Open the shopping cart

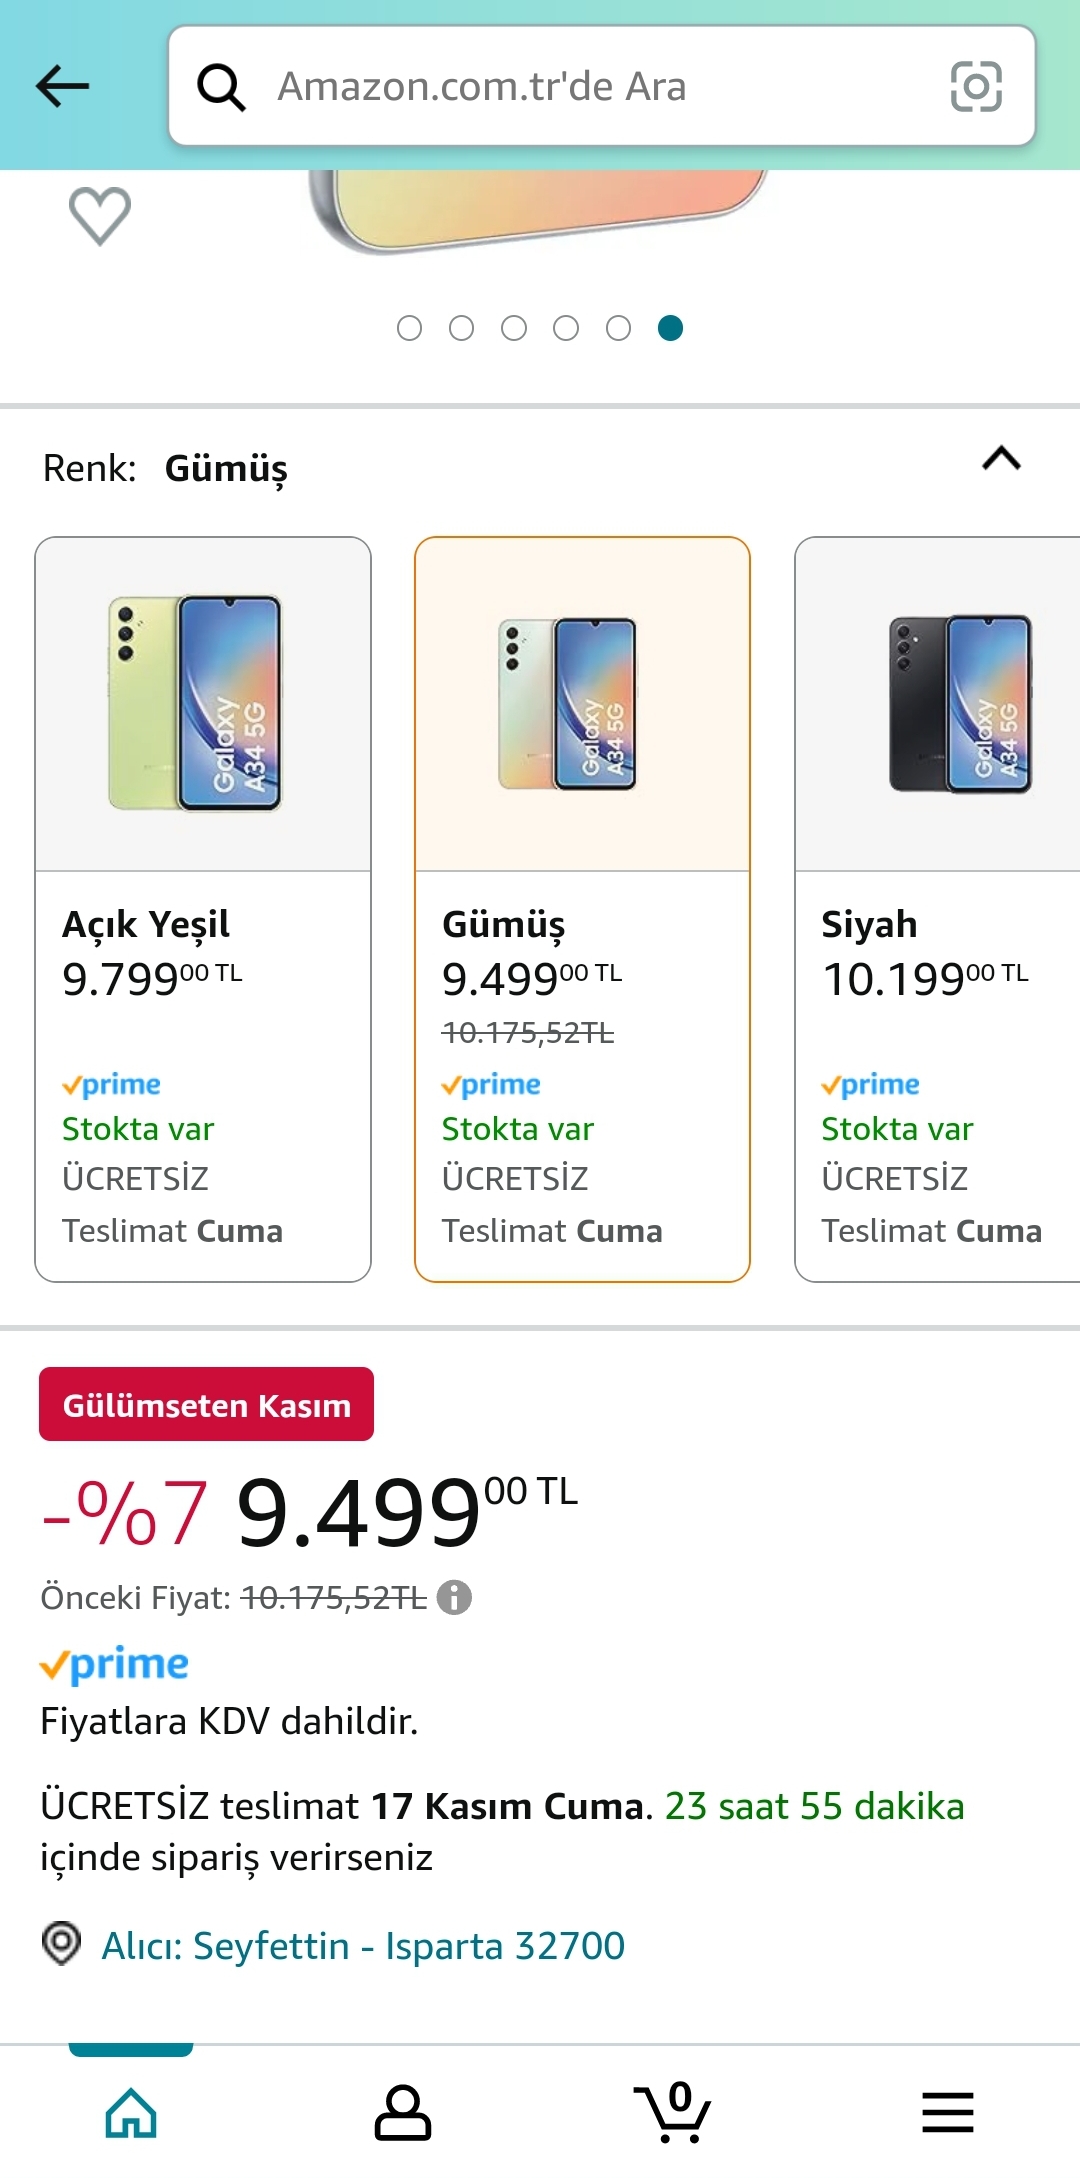(673, 2112)
